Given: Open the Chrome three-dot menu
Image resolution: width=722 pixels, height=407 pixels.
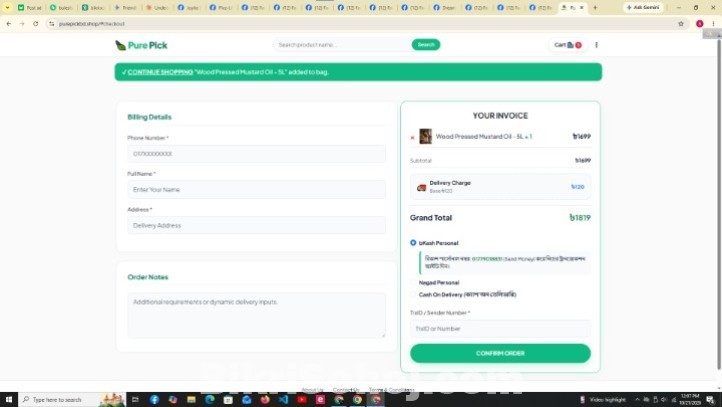Looking at the screenshot, I should click(x=713, y=23).
